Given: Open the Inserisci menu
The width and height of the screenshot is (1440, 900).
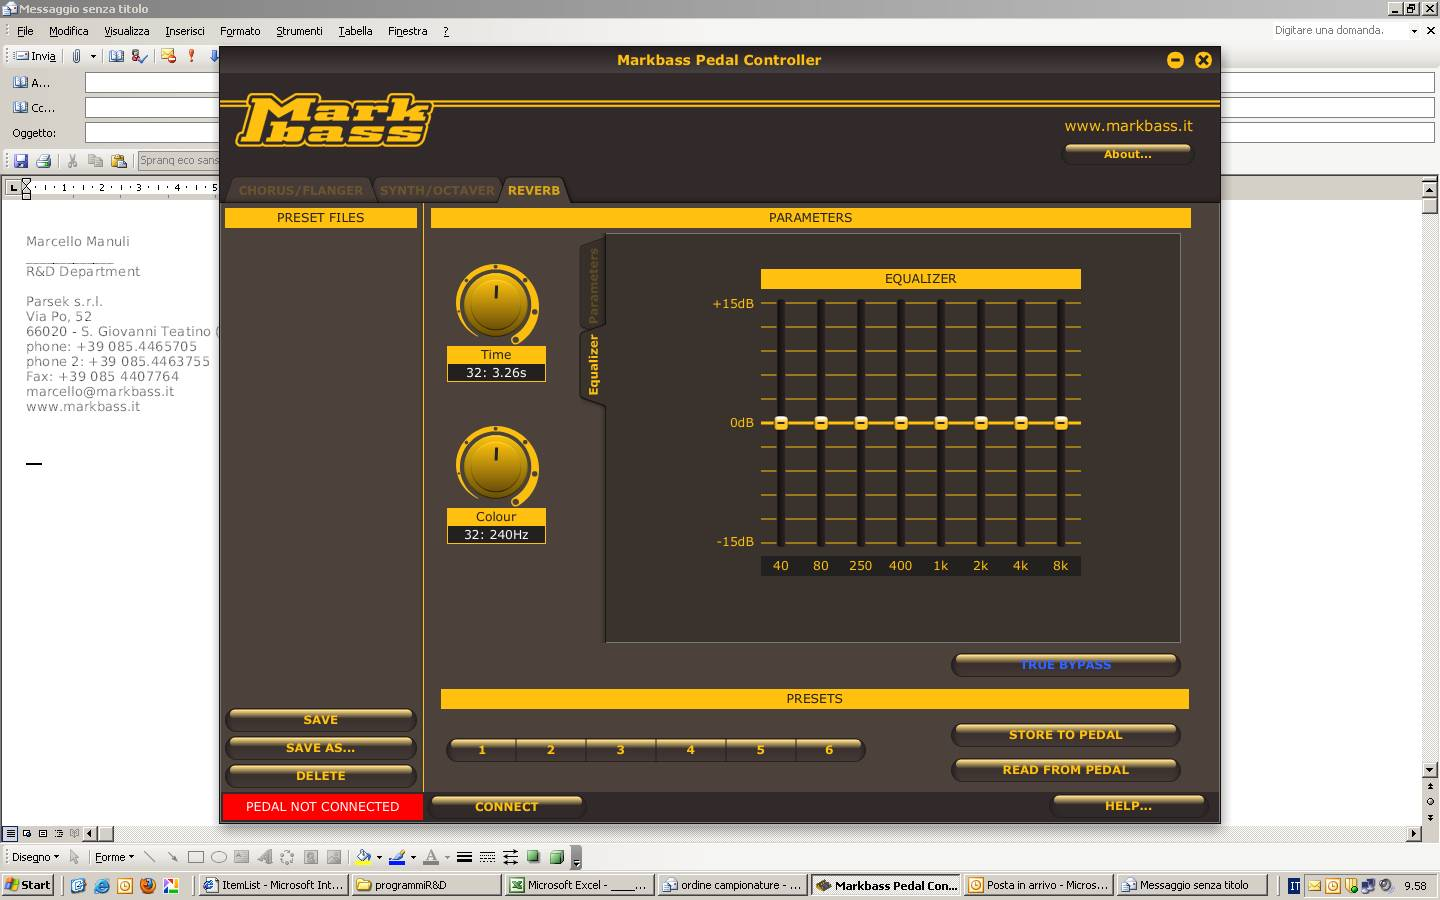Looking at the screenshot, I should pos(185,31).
